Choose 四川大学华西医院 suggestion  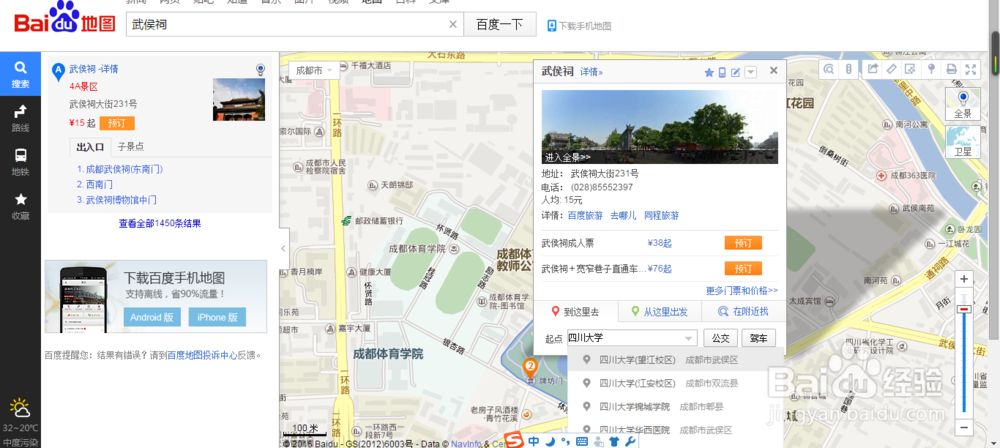(x=675, y=430)
